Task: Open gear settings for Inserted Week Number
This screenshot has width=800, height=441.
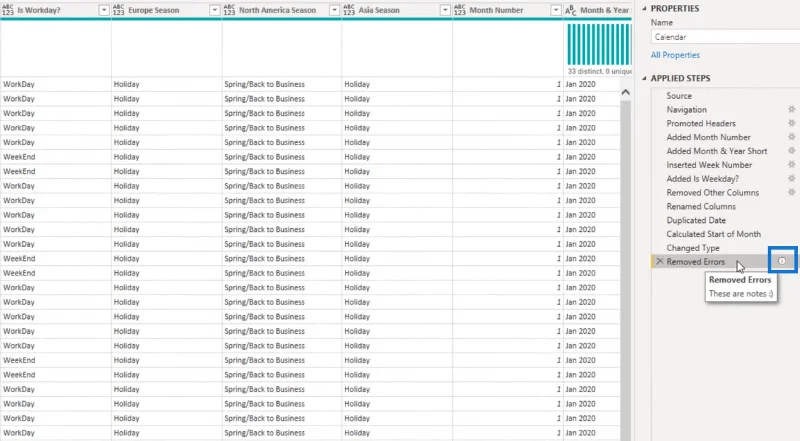Action: 791,164
